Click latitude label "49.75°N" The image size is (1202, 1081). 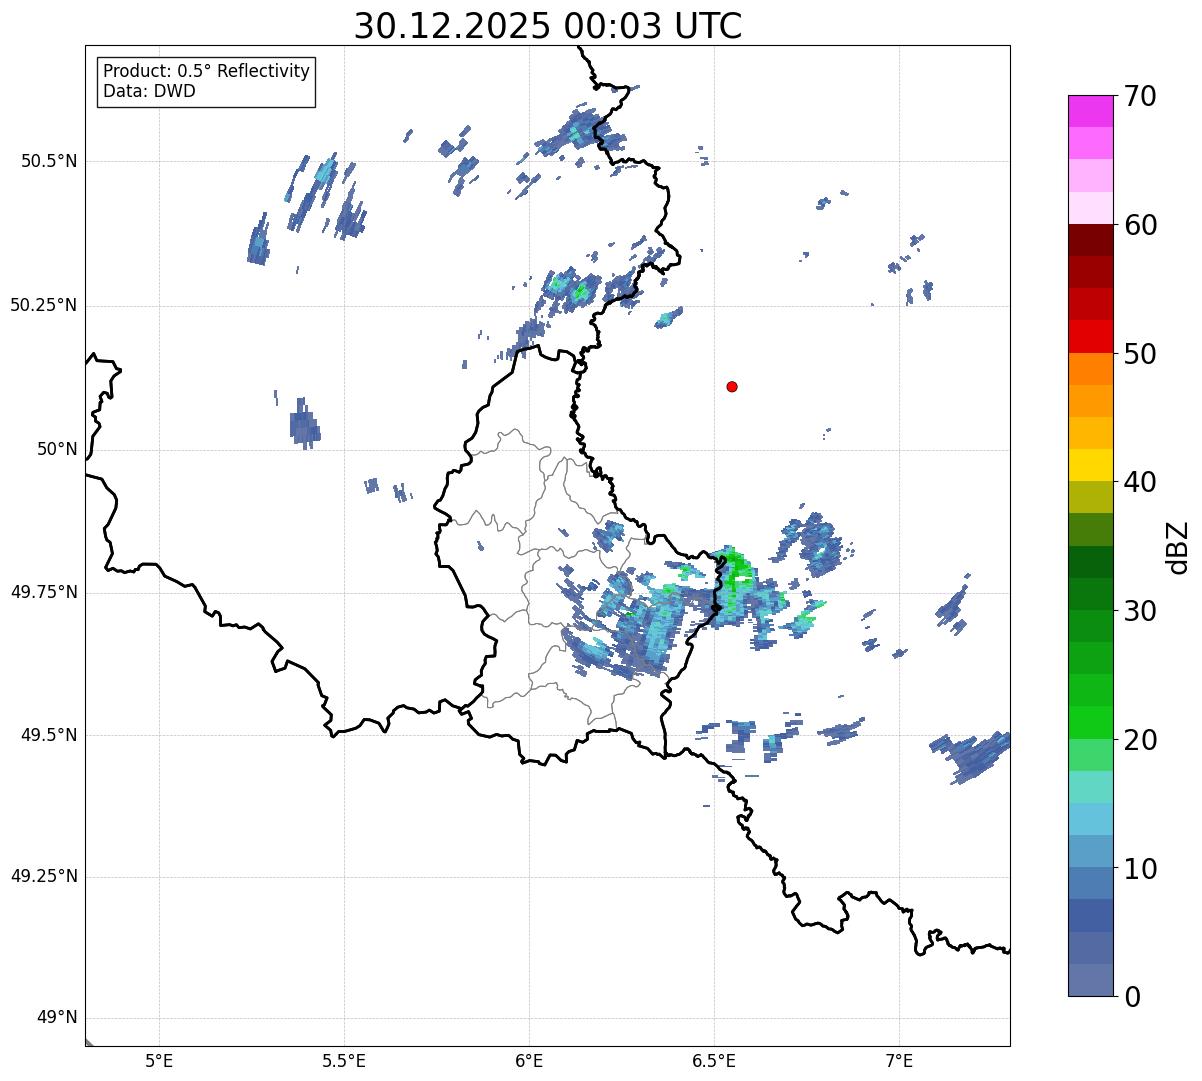[44, 592]
